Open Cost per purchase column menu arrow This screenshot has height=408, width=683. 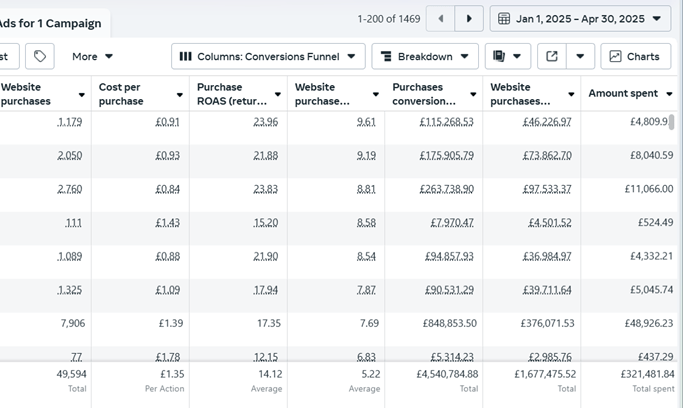click(180, 95)
